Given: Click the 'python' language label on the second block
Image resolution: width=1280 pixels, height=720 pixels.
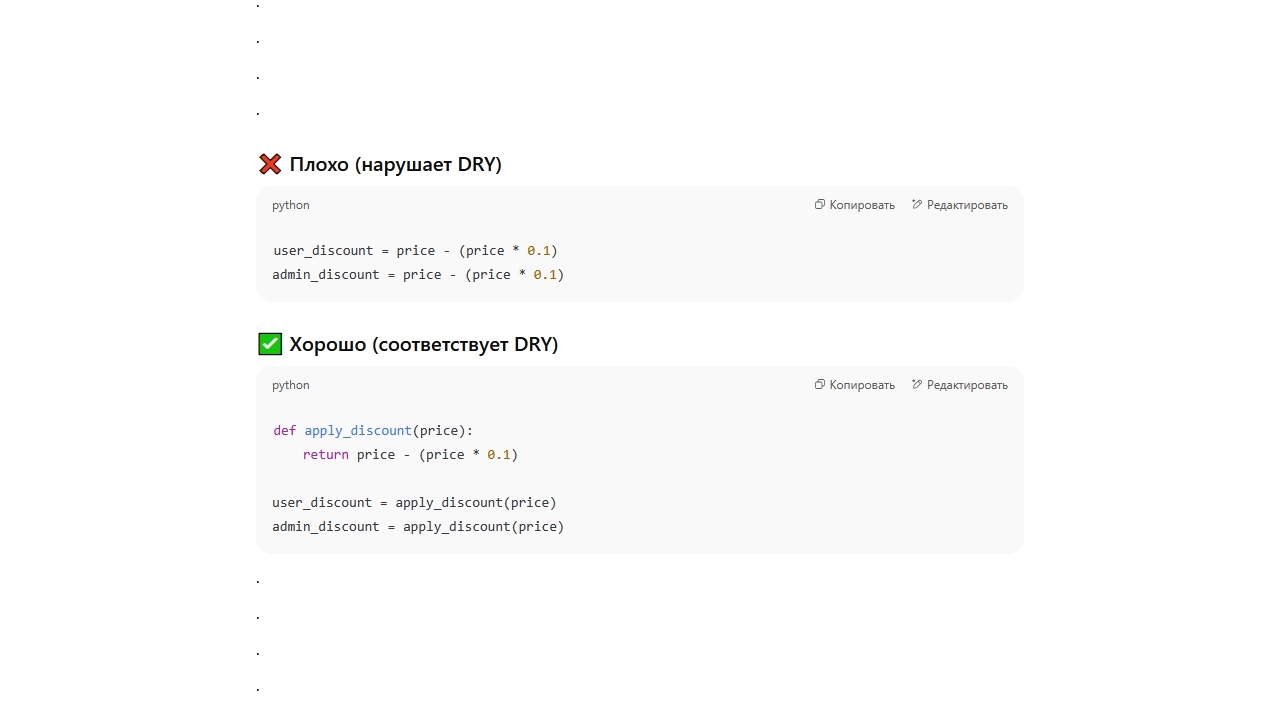Looking at the screenshot, I should pos(290,385).
